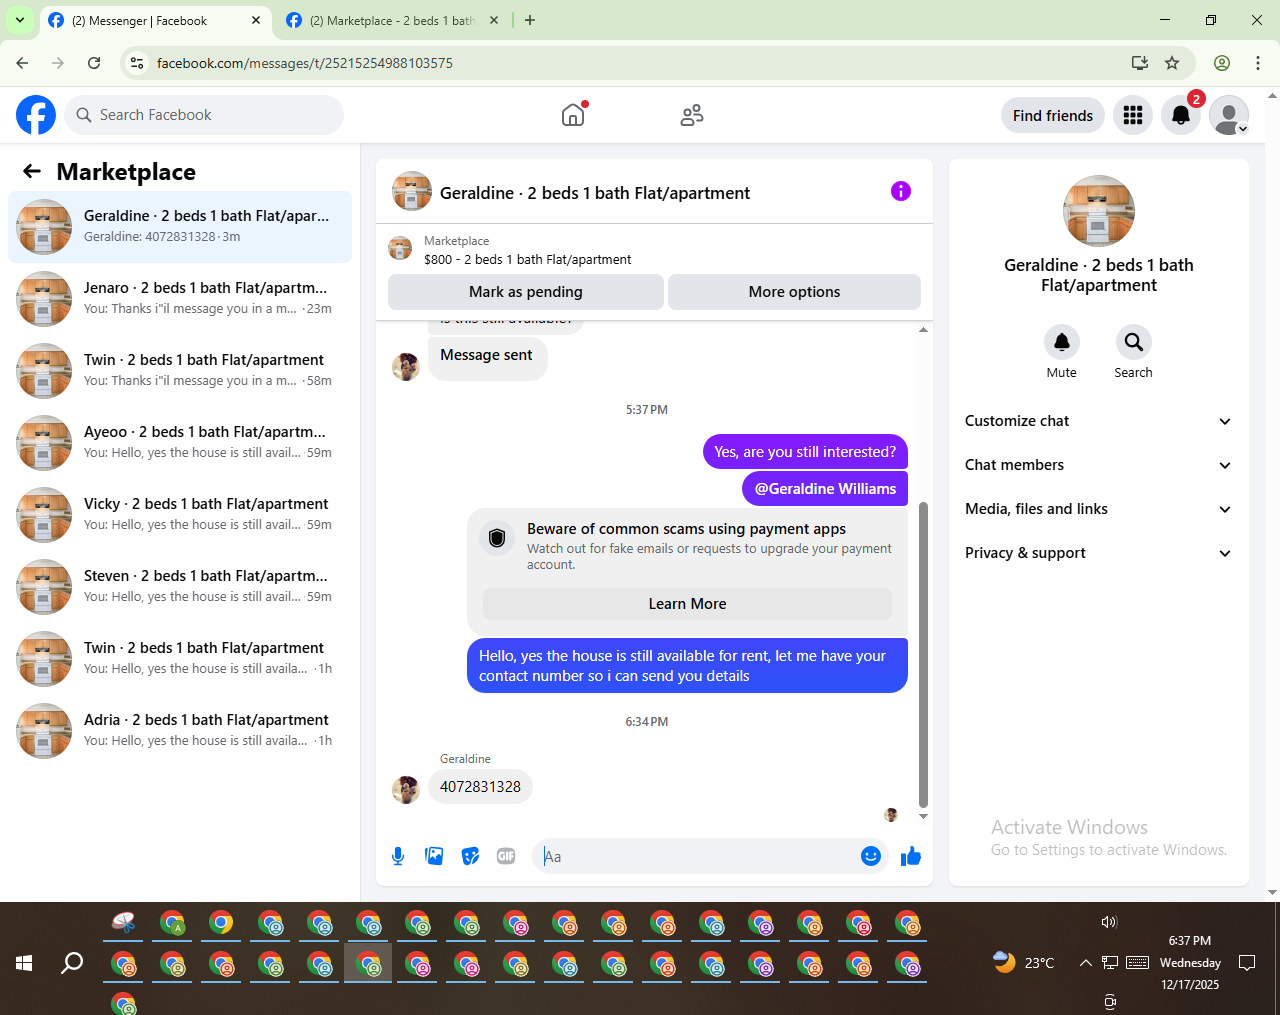The height and width of the screenshot is (1015, 1280).
Task: Open the Home feed icon
Action: click(x=573, y=115)
